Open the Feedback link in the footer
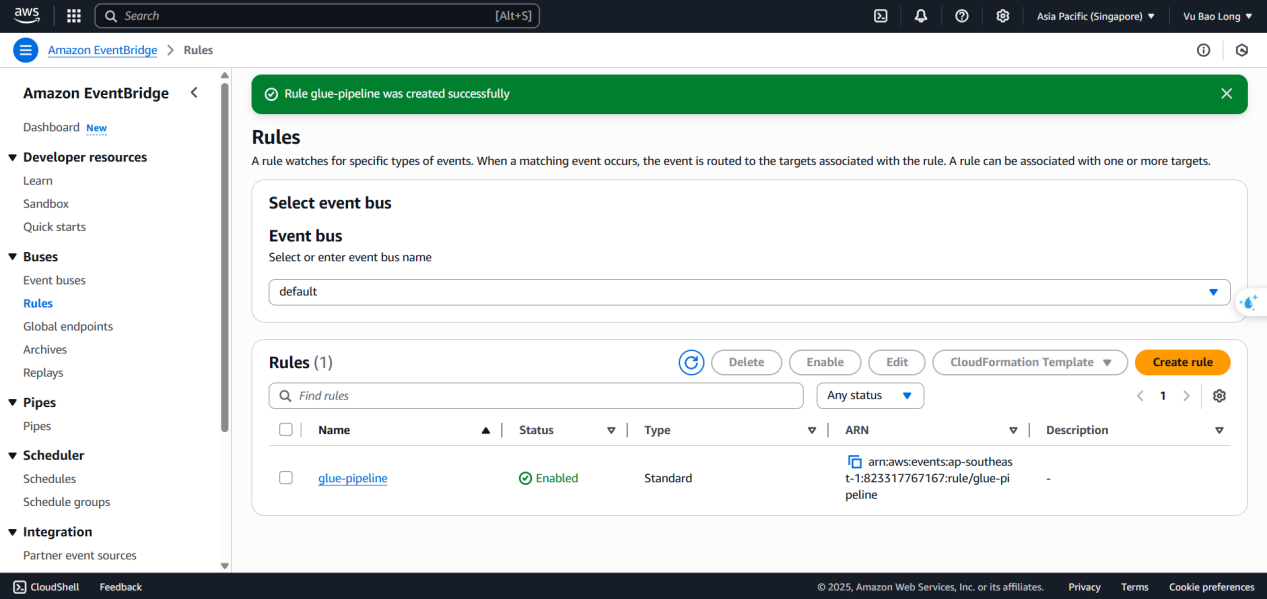The width and height of the screenshot is (1267, 599). (x=121, y=587)
